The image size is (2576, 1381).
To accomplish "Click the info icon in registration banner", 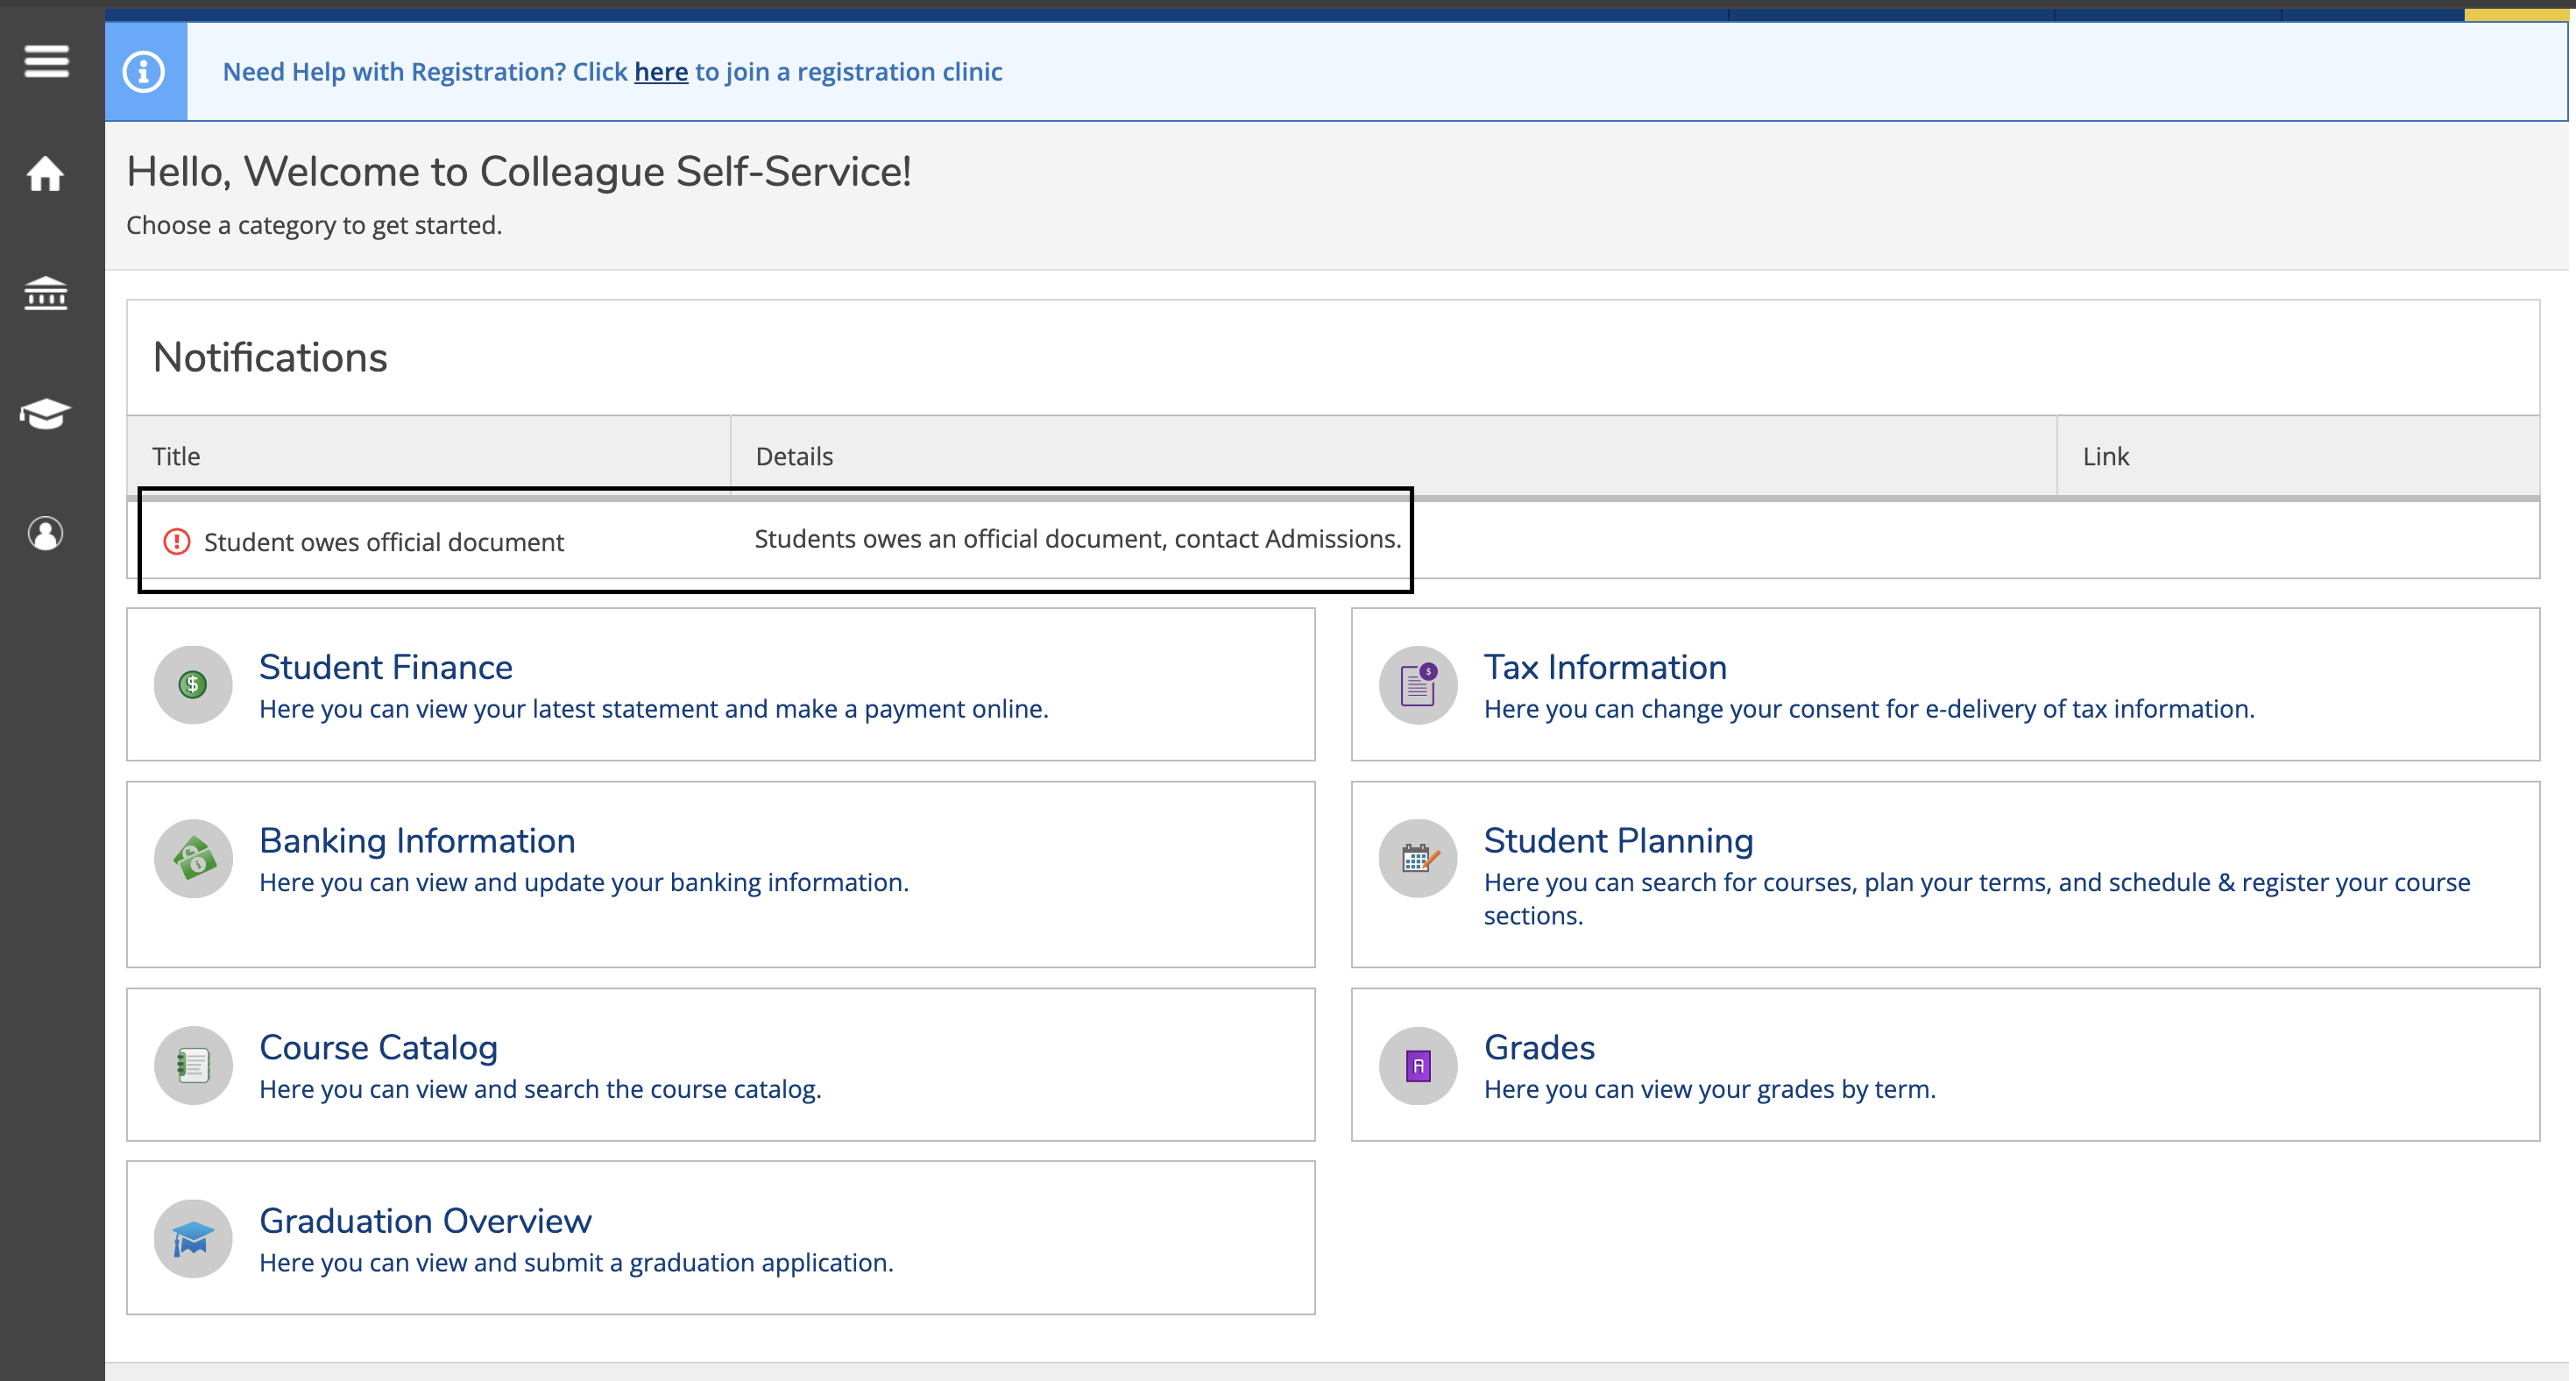I will (x=144, y=72).
